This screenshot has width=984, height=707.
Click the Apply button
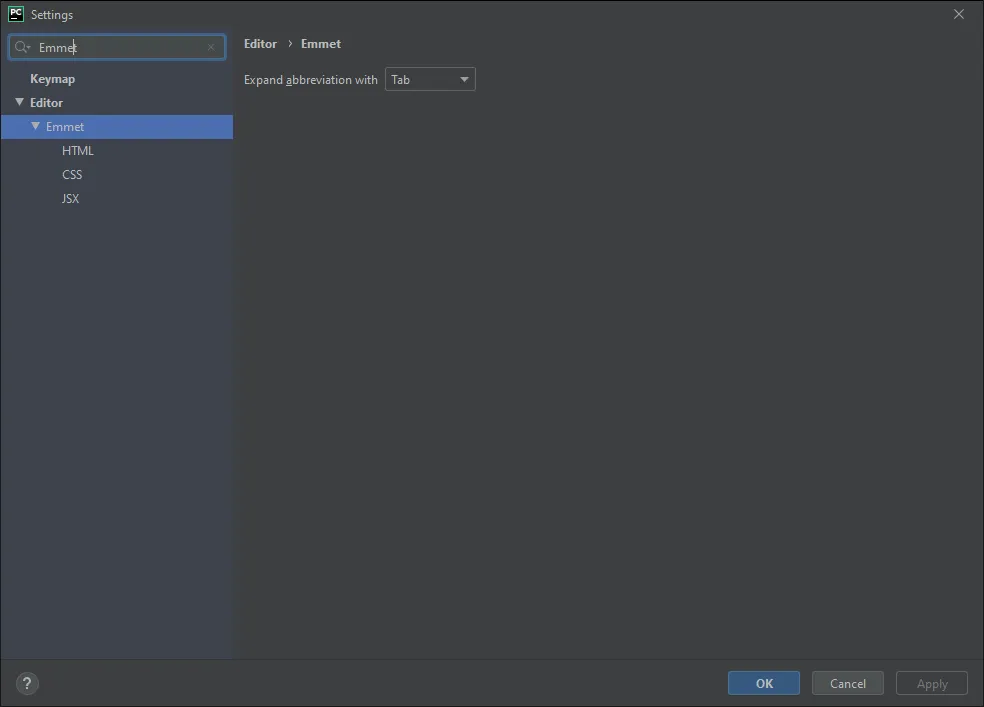[931, 684]
